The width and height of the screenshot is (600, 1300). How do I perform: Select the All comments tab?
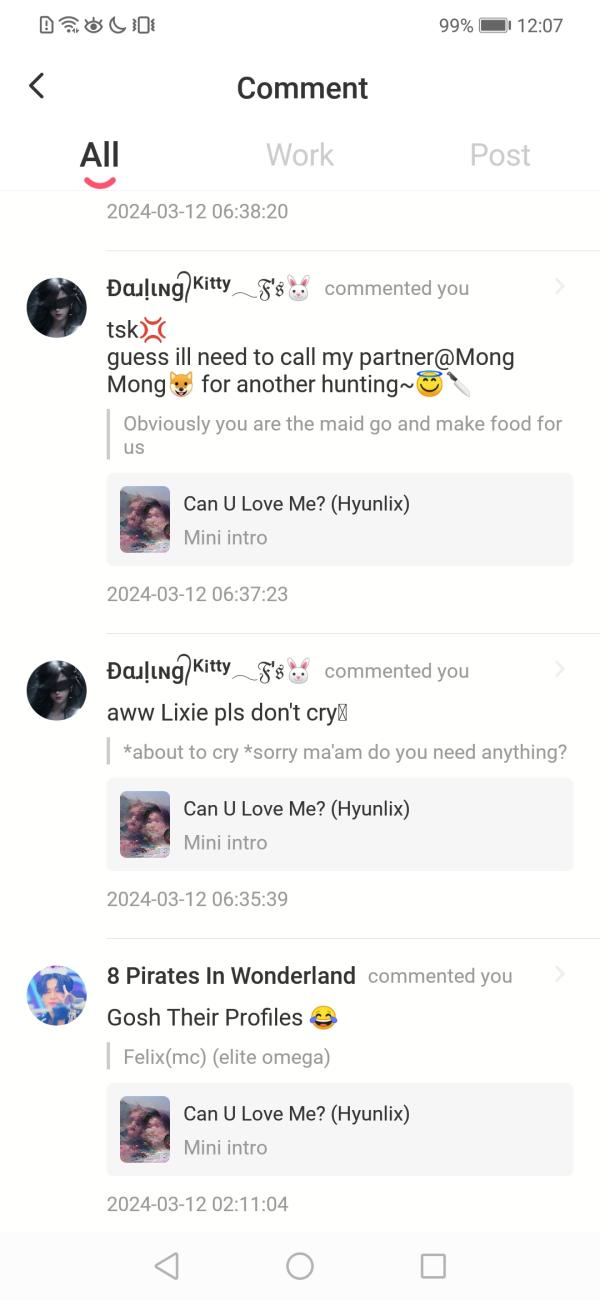click(x=99, y=155)
